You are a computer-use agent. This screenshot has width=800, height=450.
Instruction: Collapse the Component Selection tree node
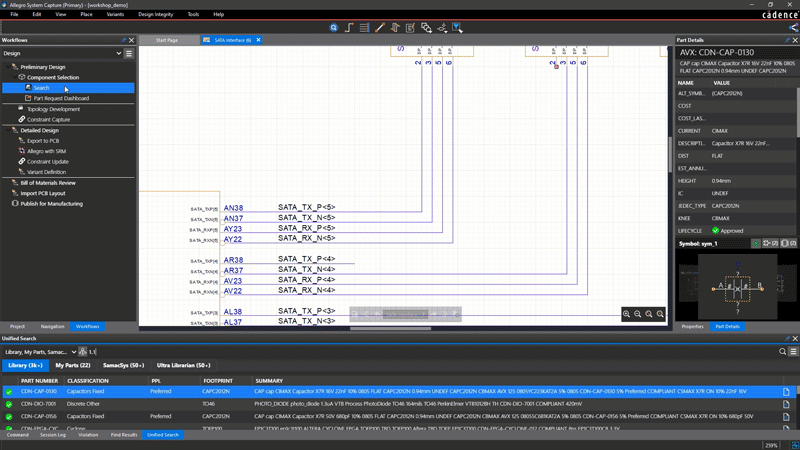pyautogui.click(x=14, y=78)
